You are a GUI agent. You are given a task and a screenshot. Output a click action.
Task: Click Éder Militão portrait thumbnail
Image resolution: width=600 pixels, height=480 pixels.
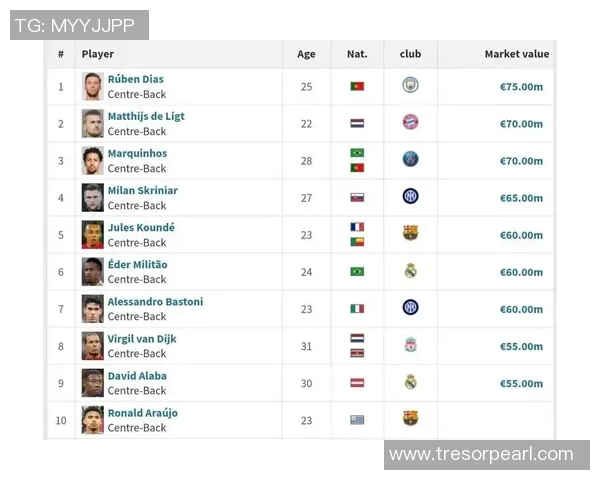coord(93,271)
